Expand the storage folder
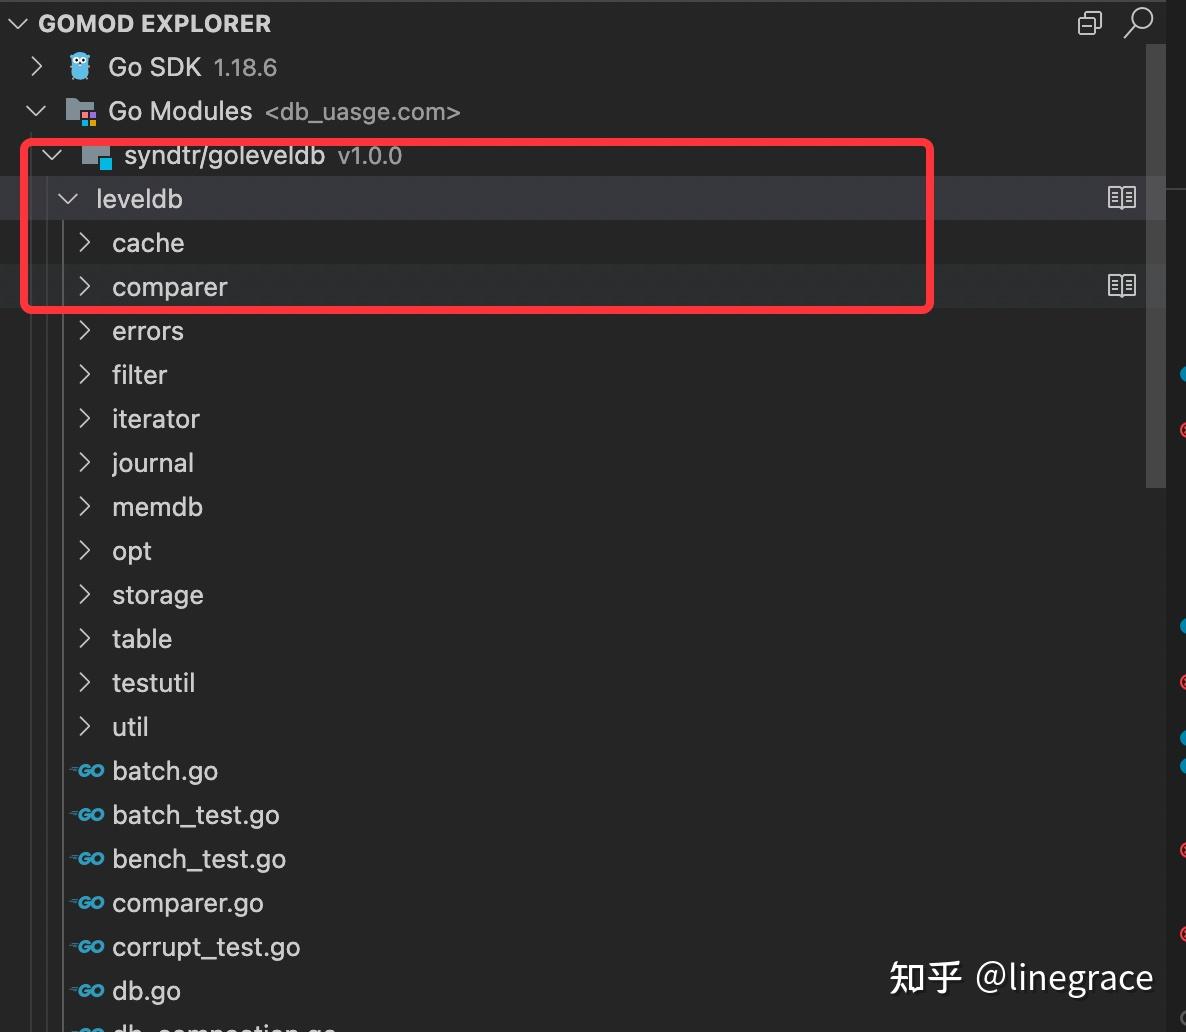This screenshot has width=1186, height=1032. [x=85, y=594]
